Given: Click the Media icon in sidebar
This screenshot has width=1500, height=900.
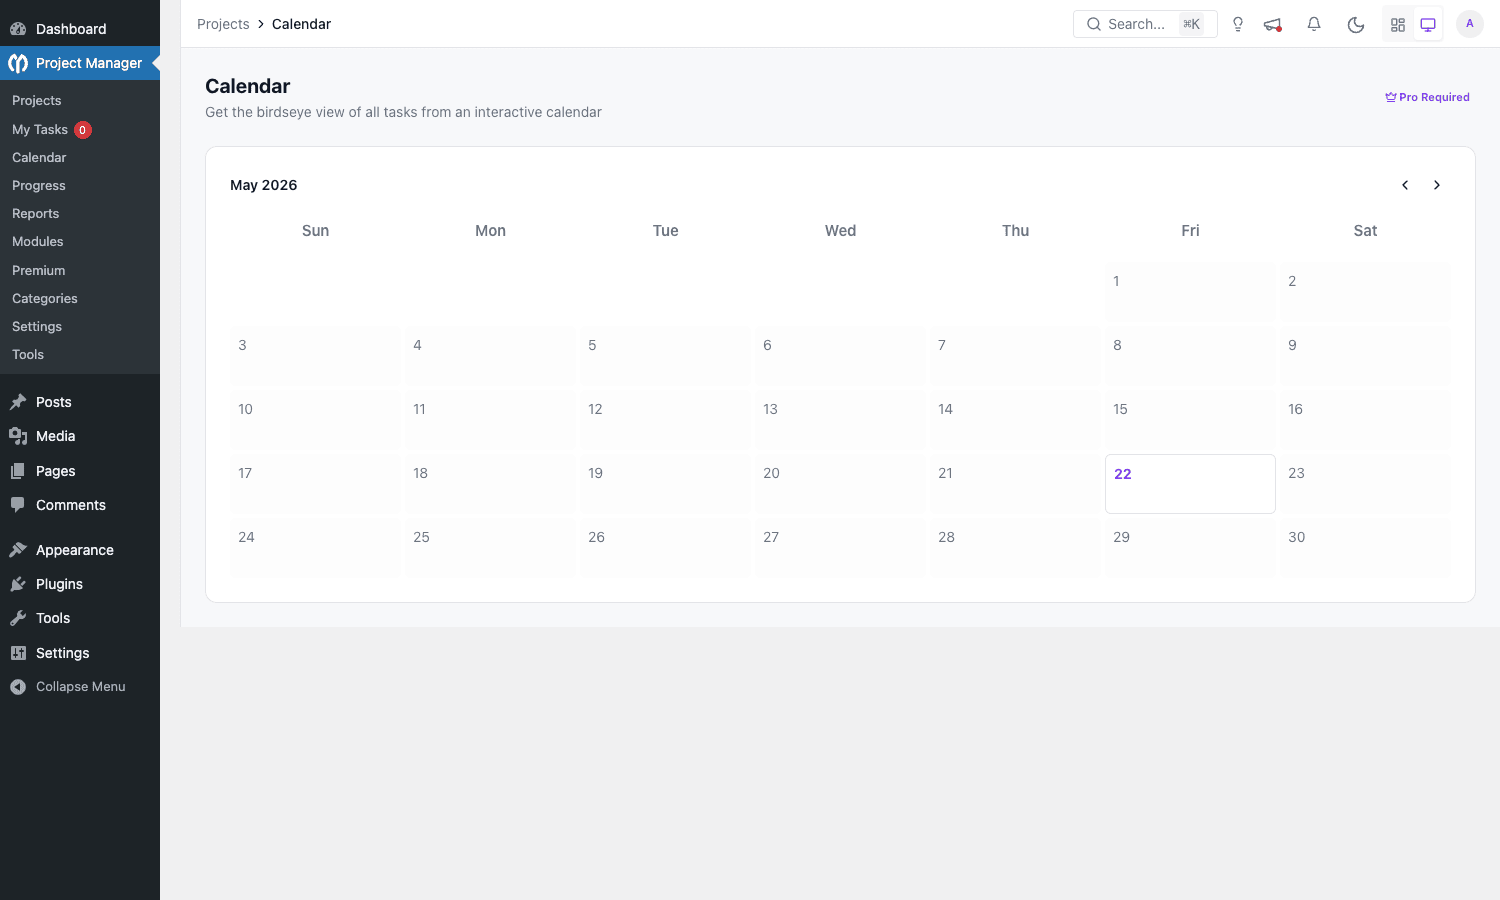Looking at the screenshot, I should click(x=18, y=436).
